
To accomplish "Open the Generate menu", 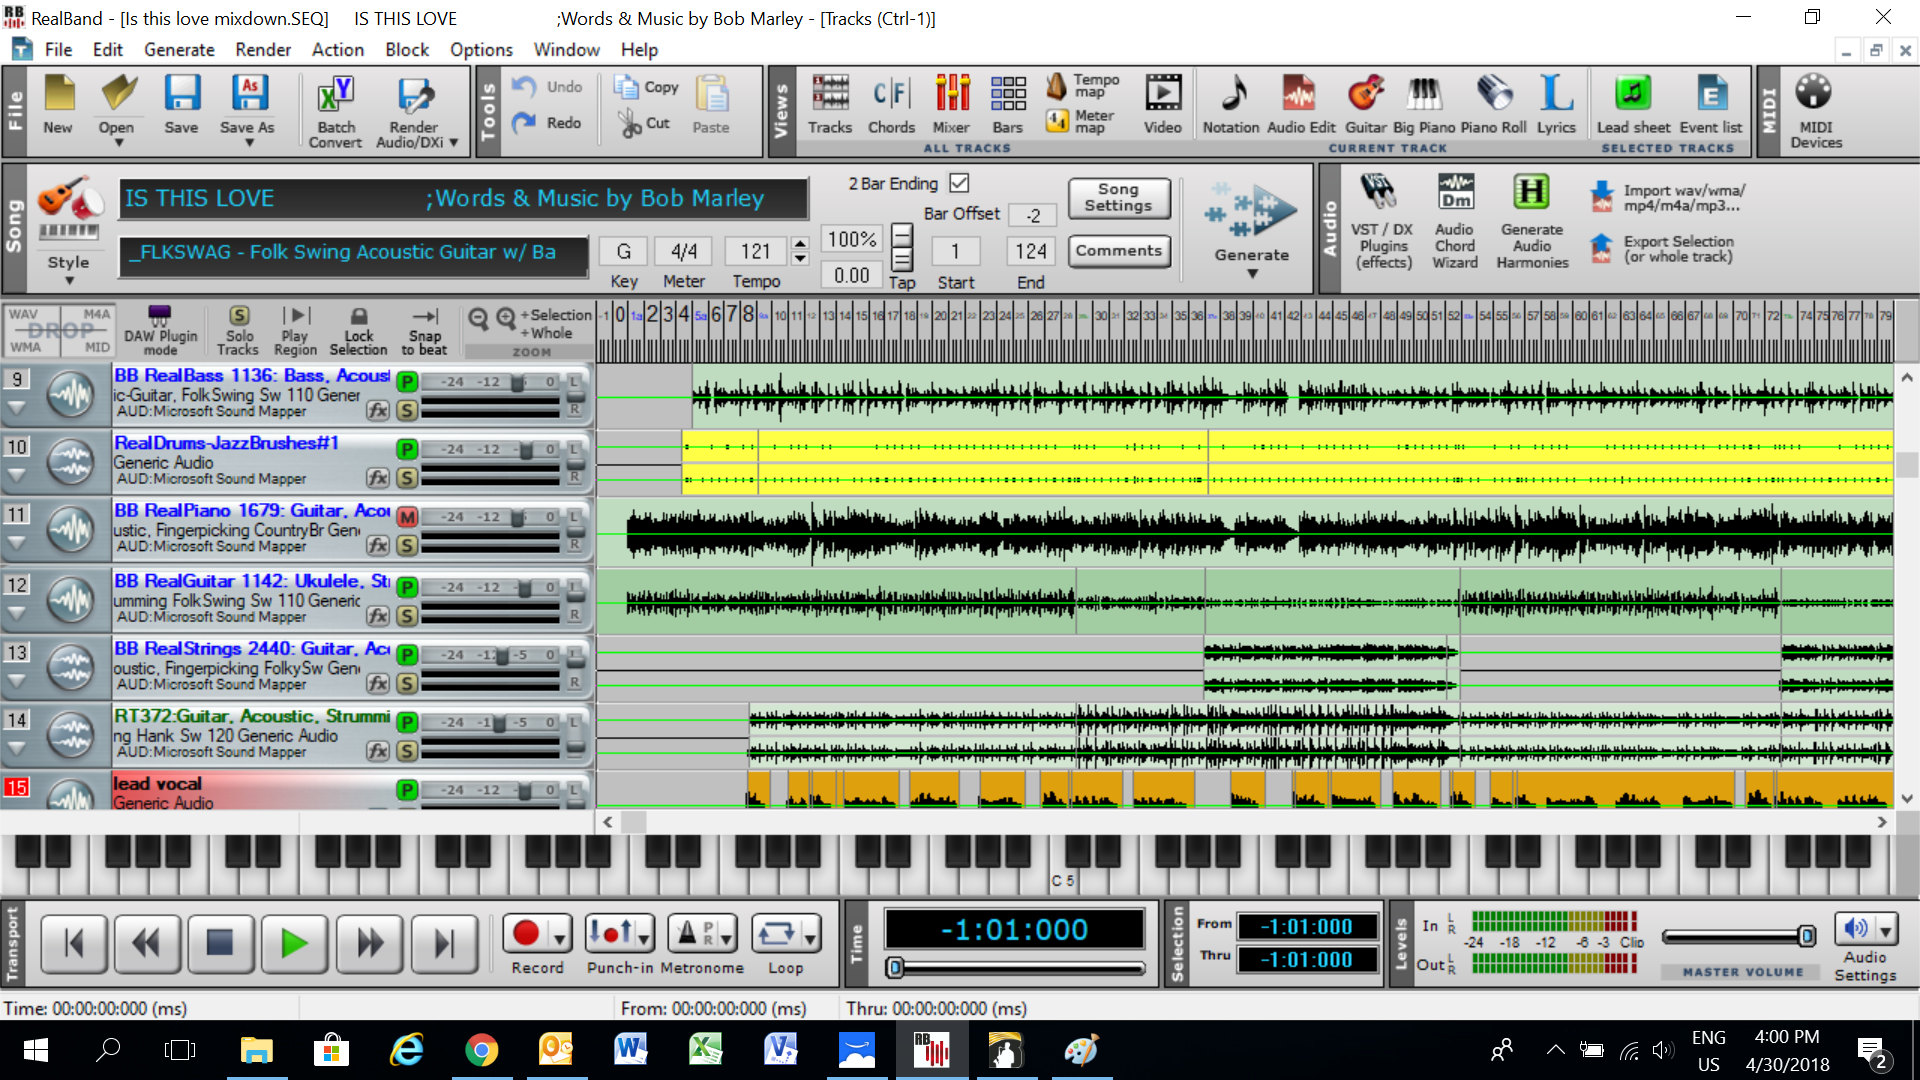I will click(x=179, y=49).
